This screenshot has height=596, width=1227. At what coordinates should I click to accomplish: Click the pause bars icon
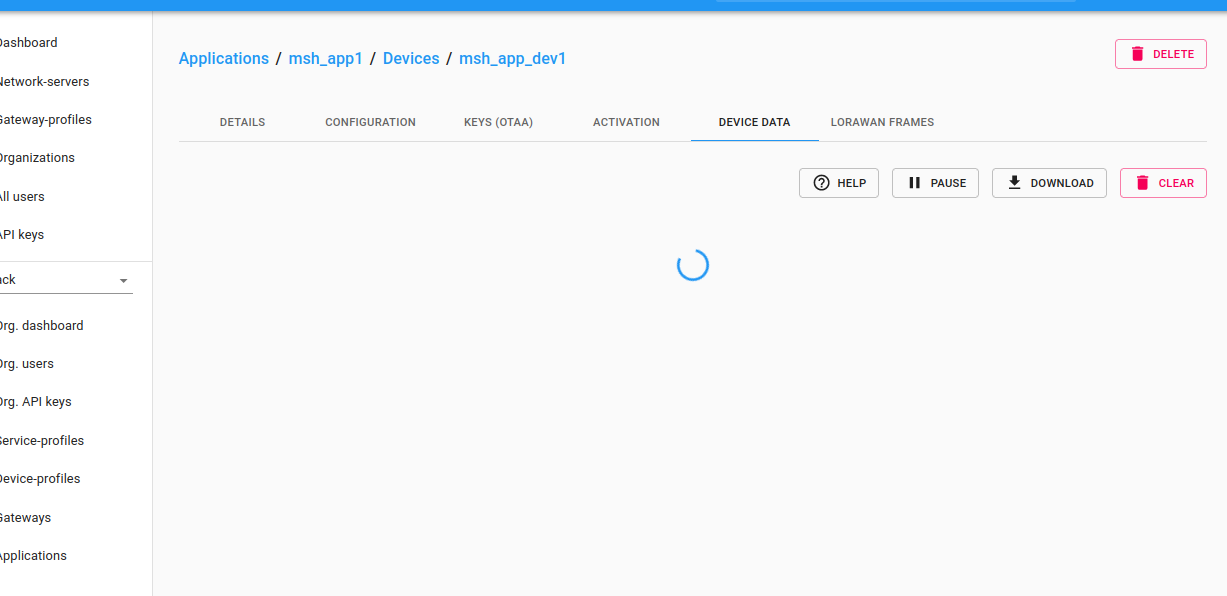[914, 183]
